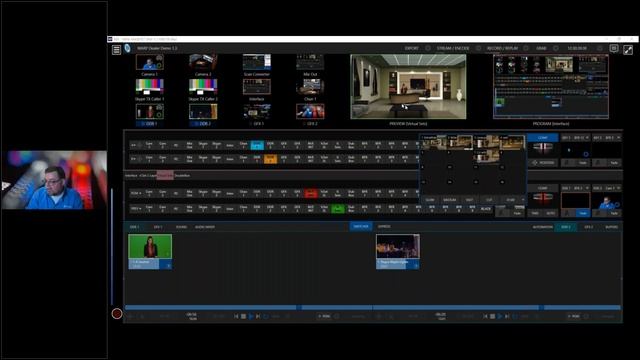The height and width of the screenshot is (360, 640).
Task: Click the DDR 1 scrub bar
Action: pyautogui.click(x=248, y=307)
